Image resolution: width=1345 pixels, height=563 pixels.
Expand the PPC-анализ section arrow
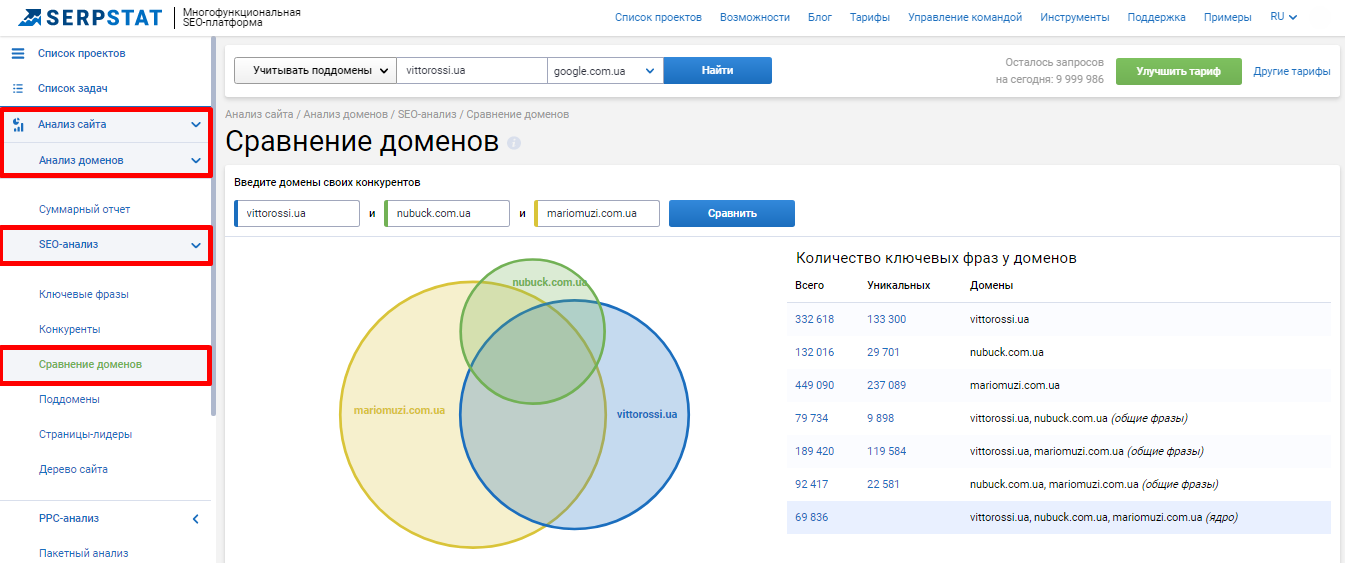pyautogui.click(x=196, y=519)
